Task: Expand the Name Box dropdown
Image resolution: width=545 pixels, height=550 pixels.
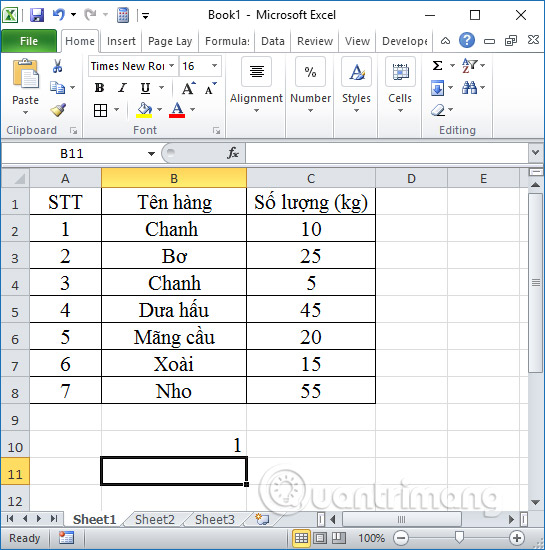Action: (151, 154)
